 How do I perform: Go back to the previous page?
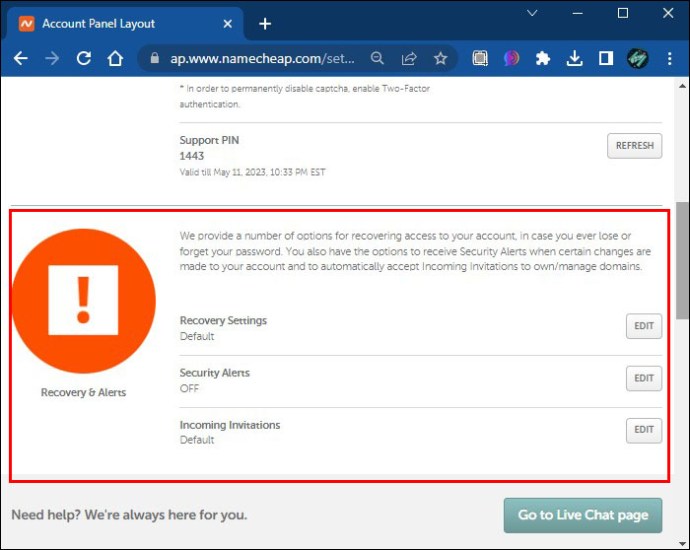pyautogui.click(x=20, y=58)
